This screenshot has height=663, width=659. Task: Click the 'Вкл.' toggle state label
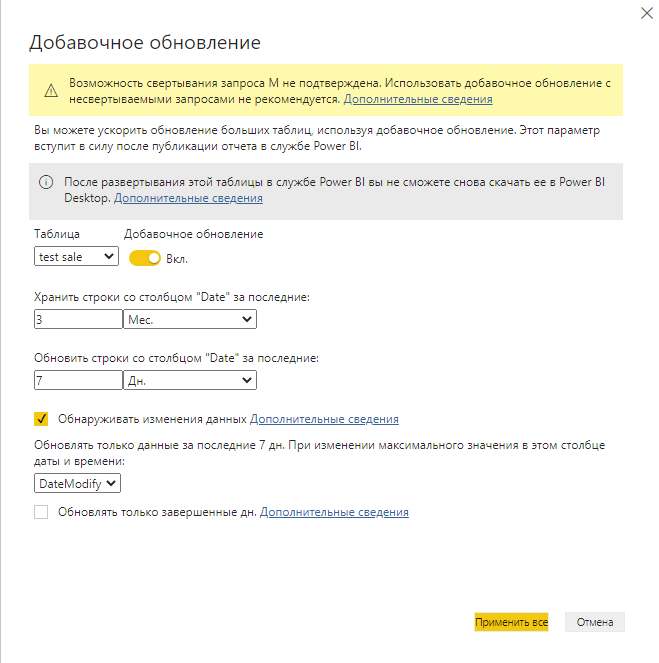[177, 259]
